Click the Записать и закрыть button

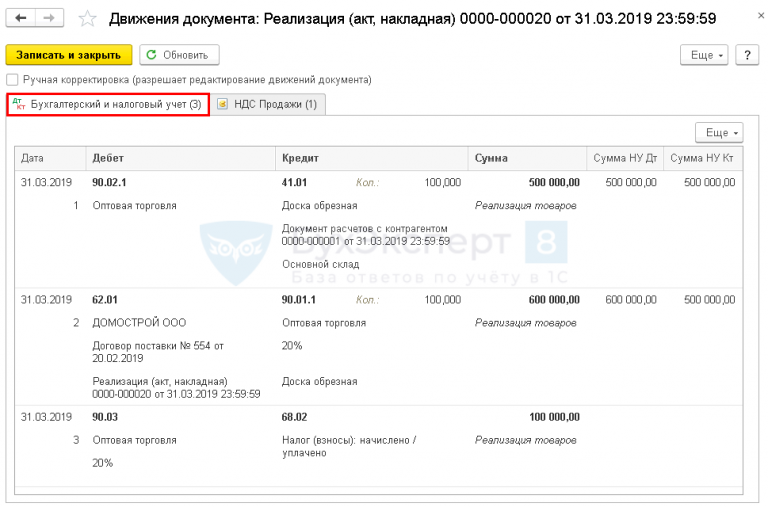click(69, 55)
